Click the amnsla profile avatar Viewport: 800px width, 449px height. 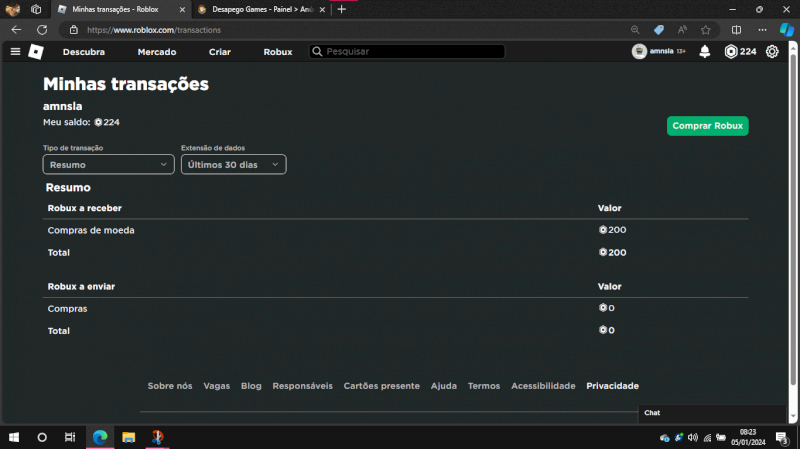click(x=640, y=51)
